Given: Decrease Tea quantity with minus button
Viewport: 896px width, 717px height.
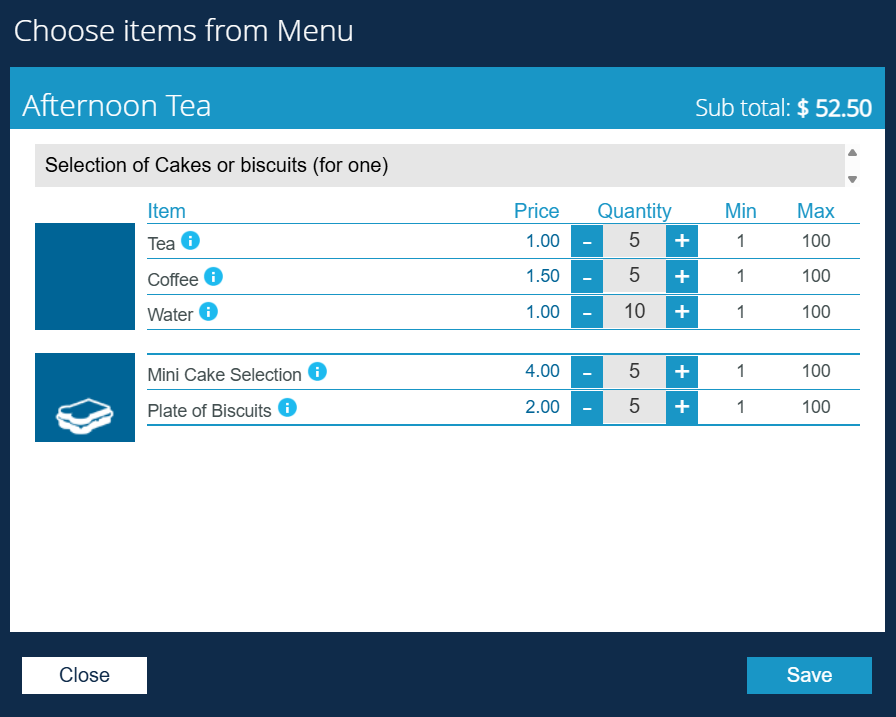Looking at the screenshot, I should pyautogui.click(x=587, y=241).
